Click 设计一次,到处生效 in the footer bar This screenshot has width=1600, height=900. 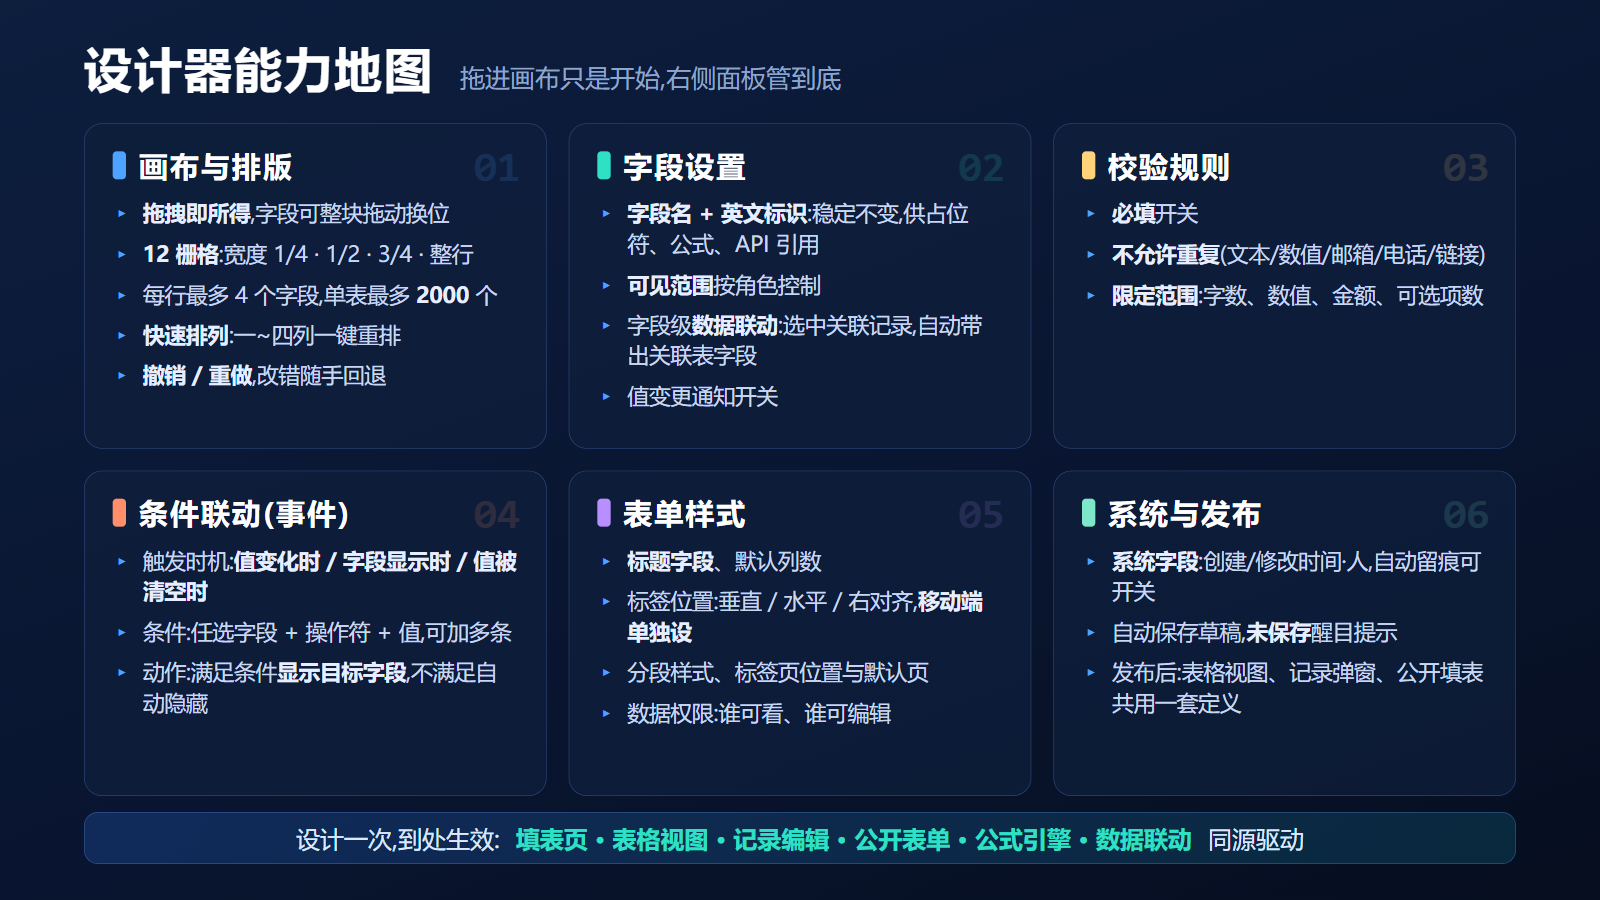397,840
